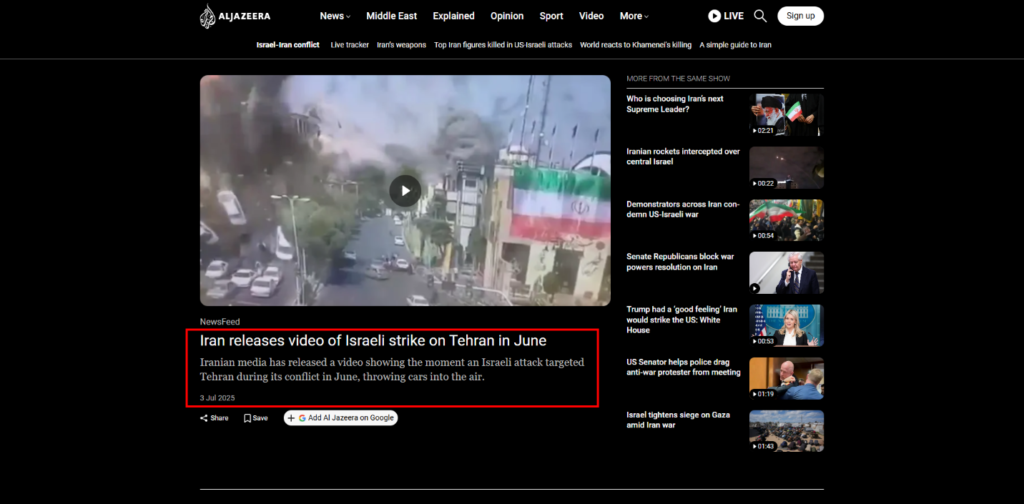Open the Live tracker link
The width and height of the screenshot is (1024, 504).
[x=349, y=45]
